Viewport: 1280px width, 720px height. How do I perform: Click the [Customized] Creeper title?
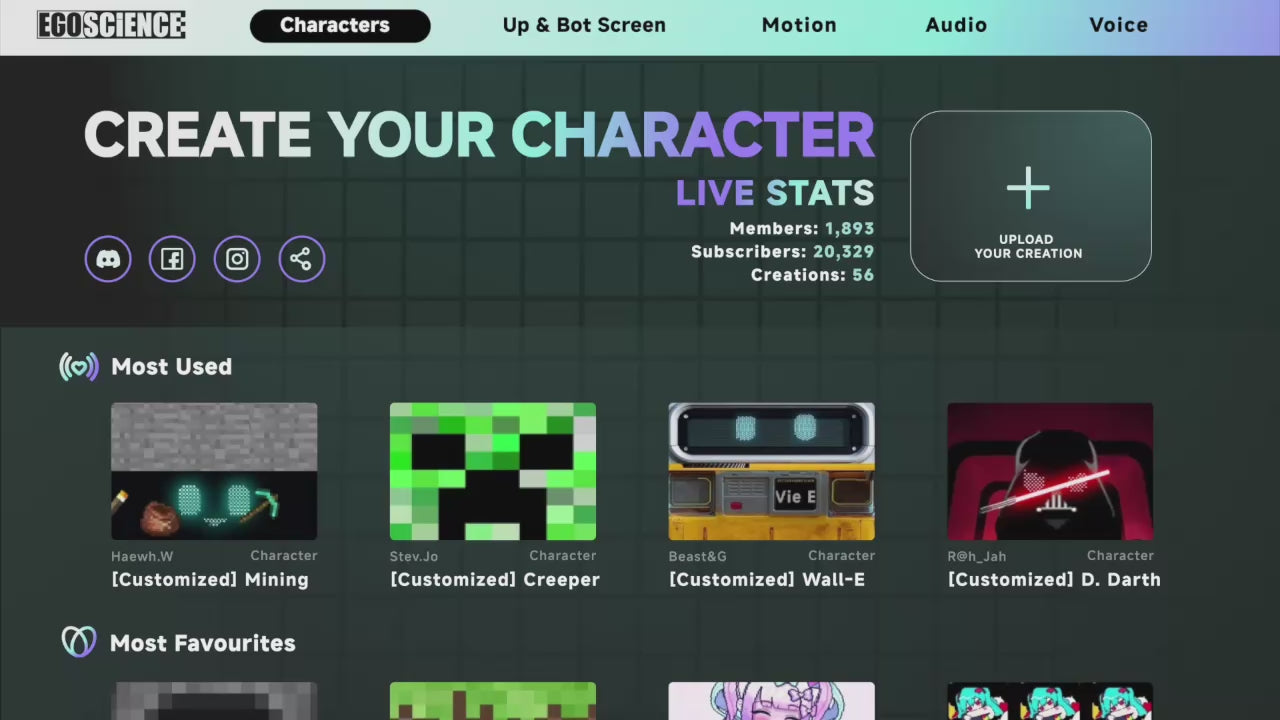(x=495, y=580)
